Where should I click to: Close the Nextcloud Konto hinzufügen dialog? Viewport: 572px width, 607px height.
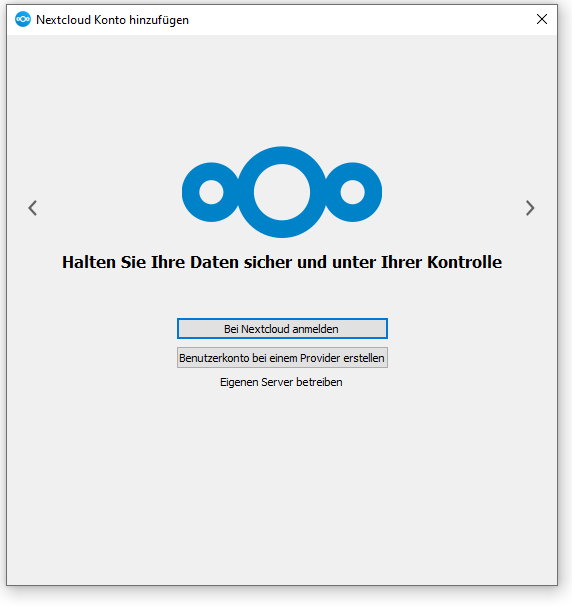coord(542,19)
